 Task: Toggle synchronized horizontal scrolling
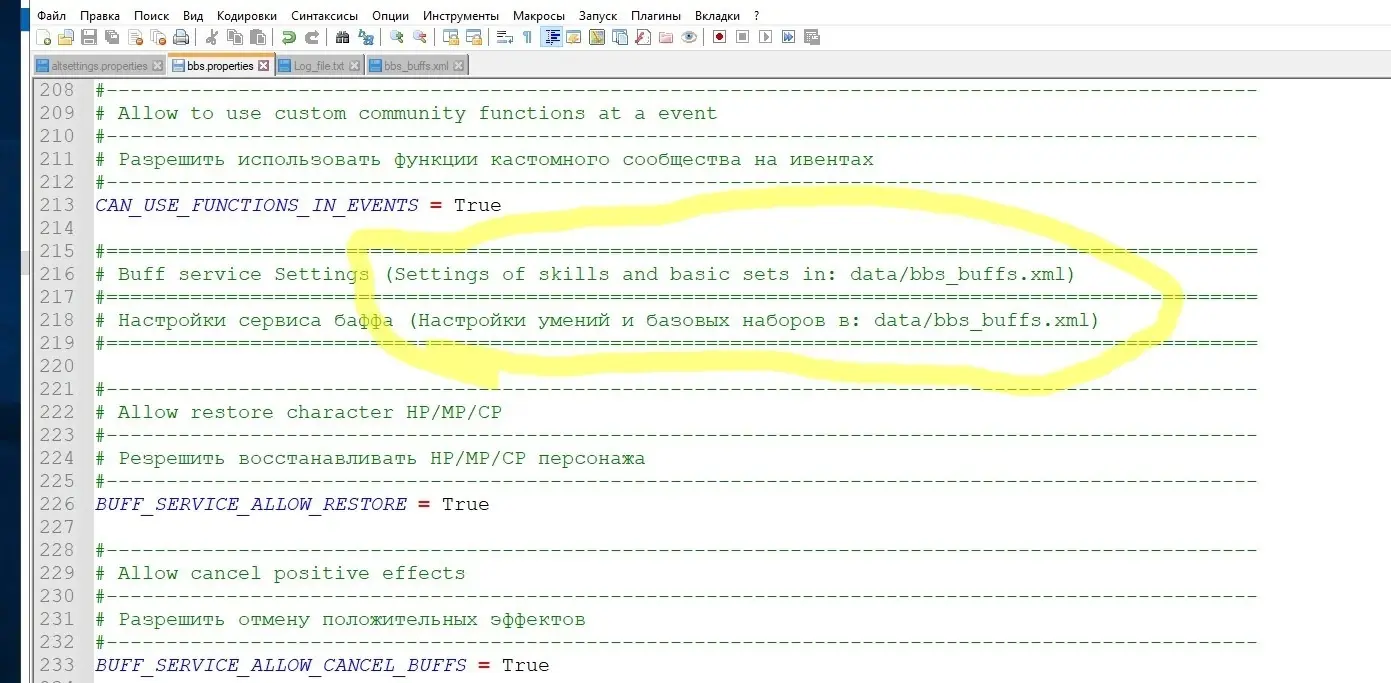pyautogui.click(x=473, y=37)
